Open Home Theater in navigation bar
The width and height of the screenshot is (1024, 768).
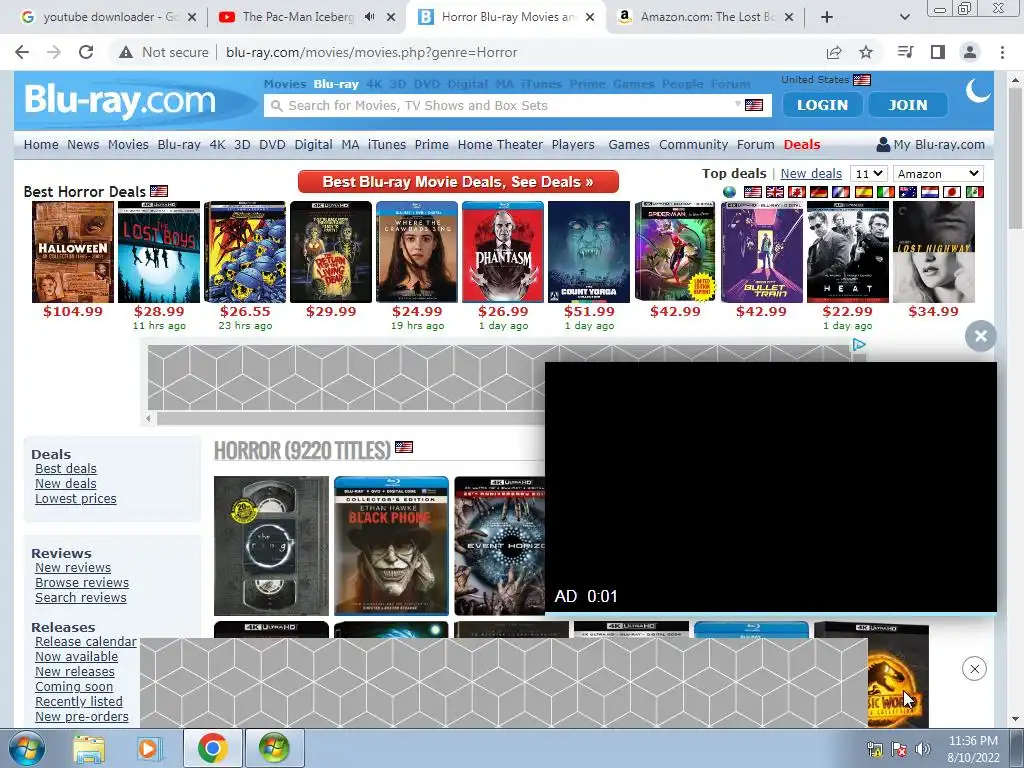click(x=500, y=144)
